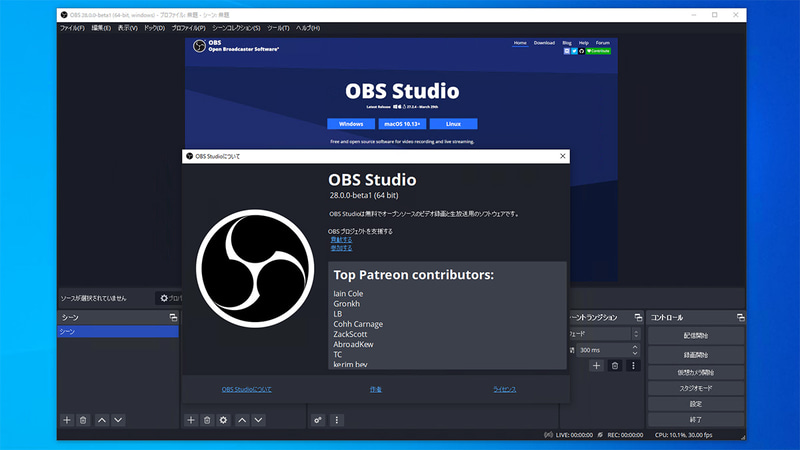Click the REC recording status icon in the status bar
This screenshot has height=450, width=800.
click(601, 435)
